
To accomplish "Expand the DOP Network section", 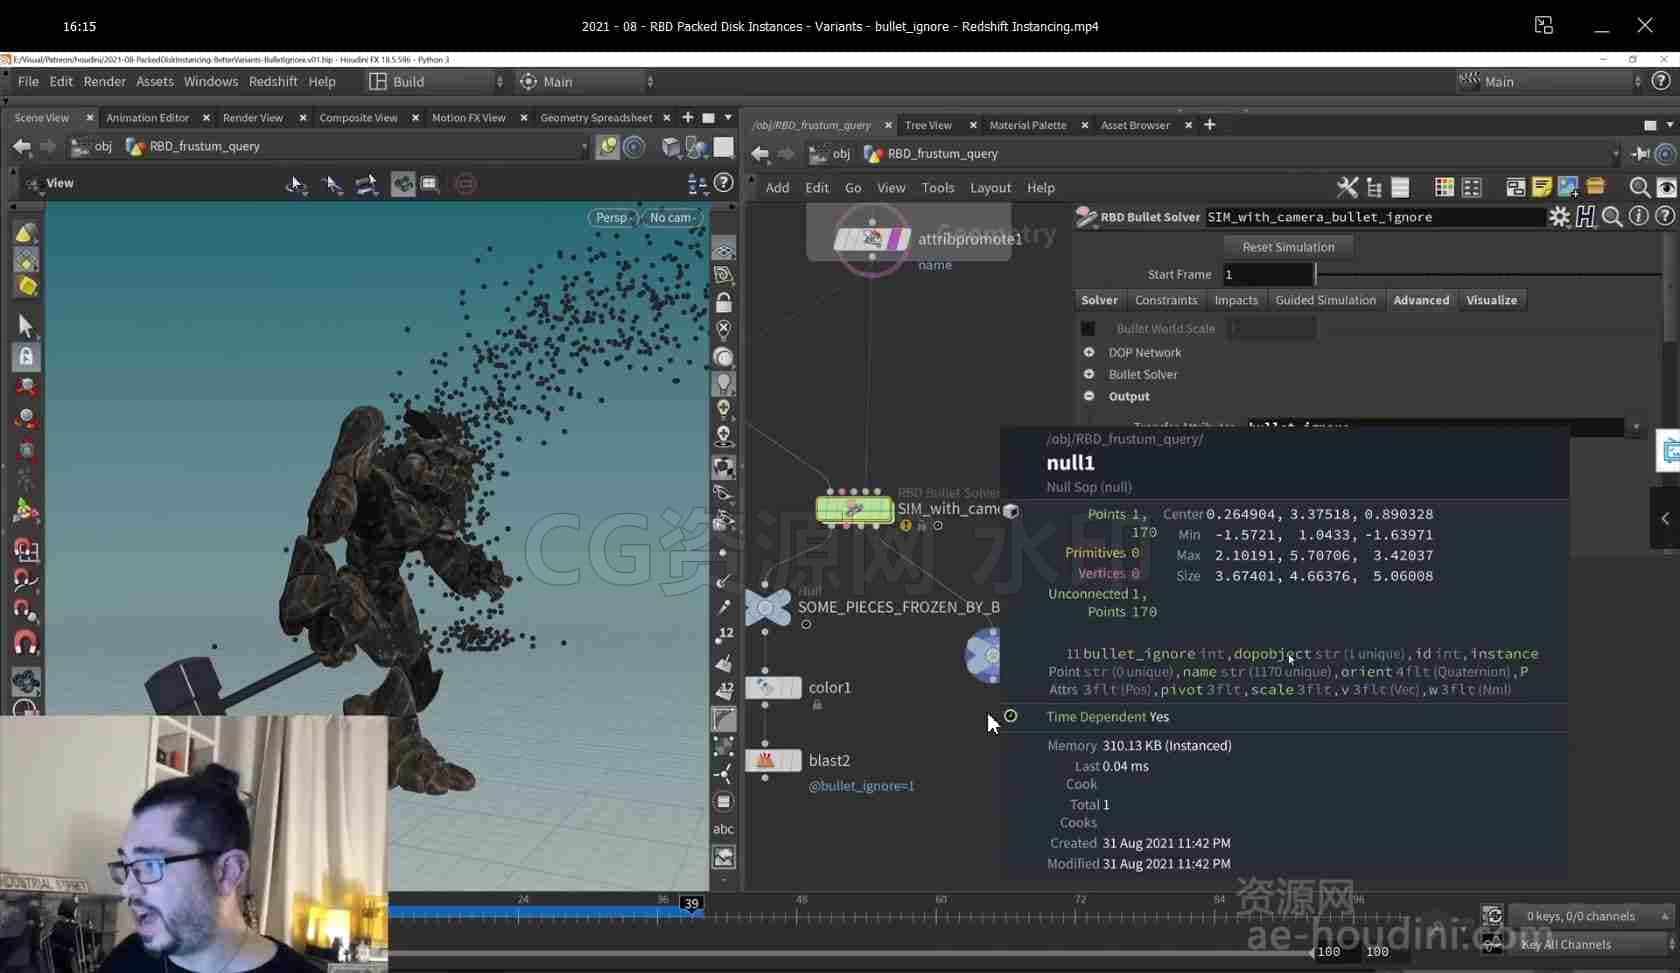I will point(1089,352).
